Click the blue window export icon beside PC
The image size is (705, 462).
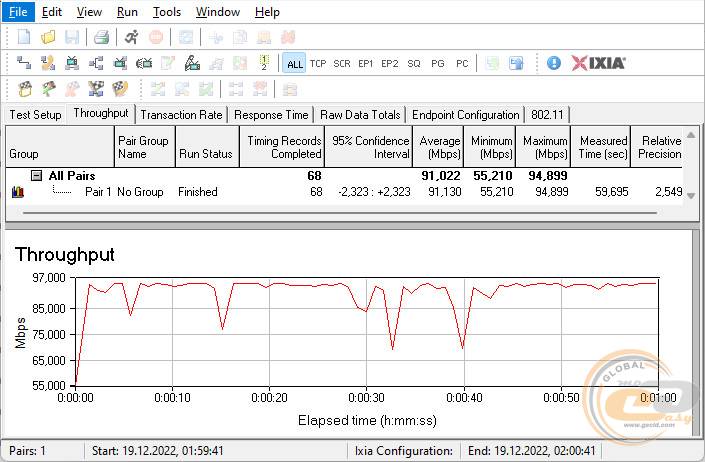click(x=516, y=63)
